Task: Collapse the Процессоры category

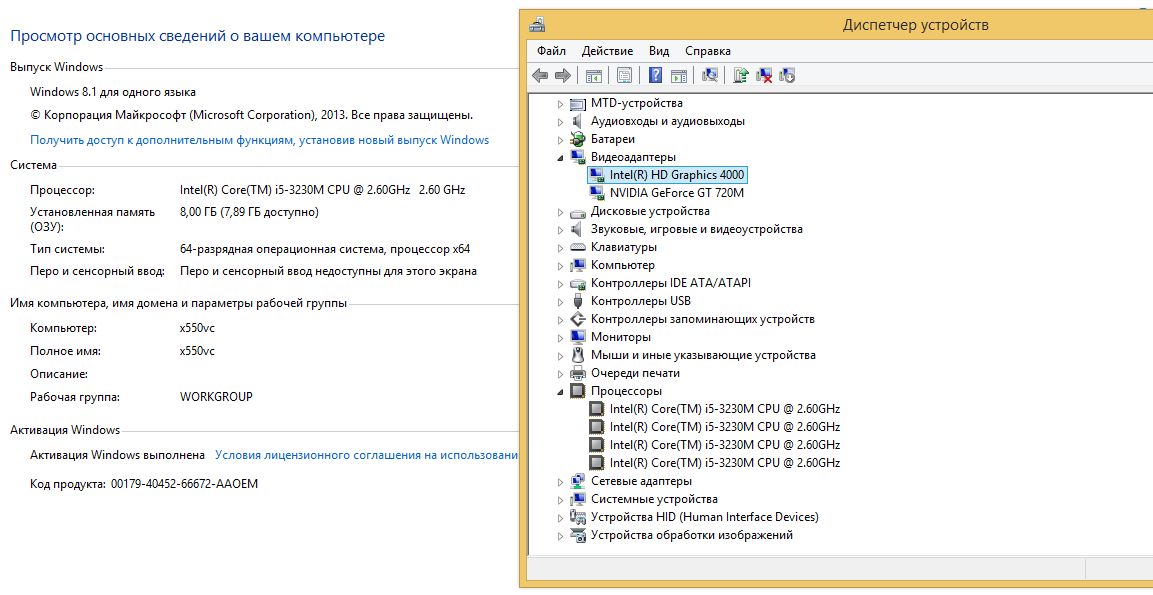Action: pos(561,392)
